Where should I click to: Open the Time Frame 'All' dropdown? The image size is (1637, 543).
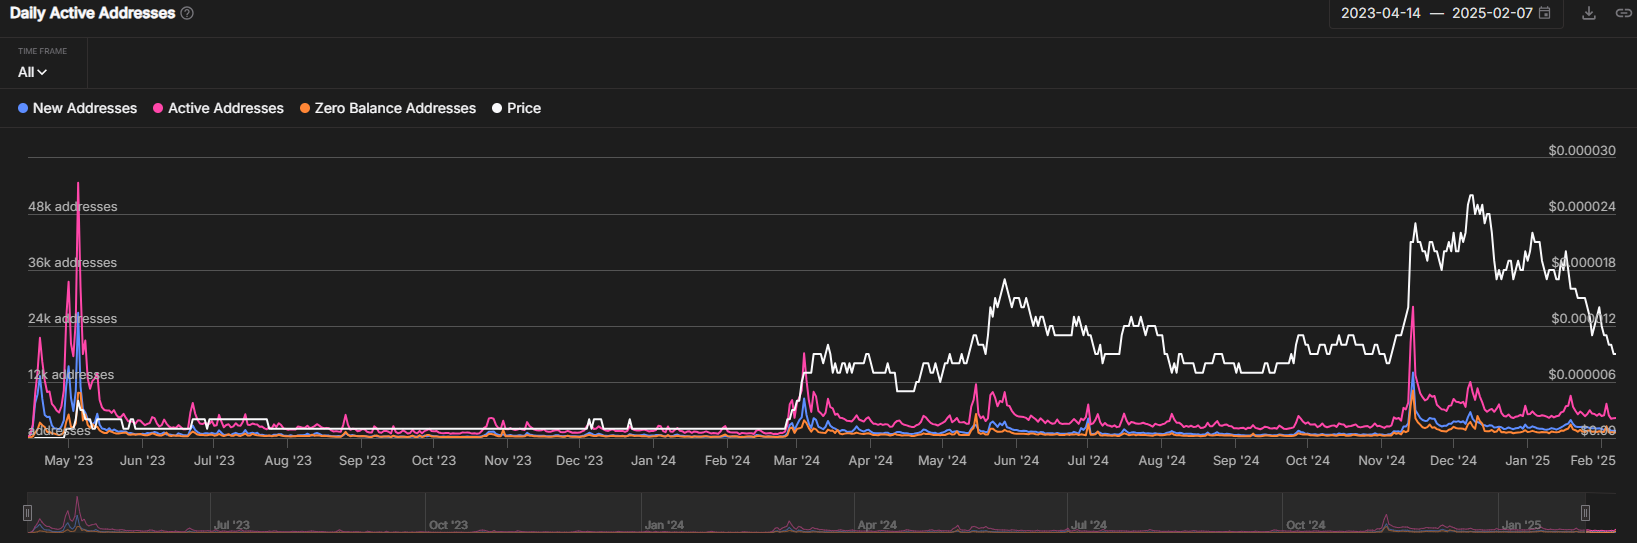(32, 72)
